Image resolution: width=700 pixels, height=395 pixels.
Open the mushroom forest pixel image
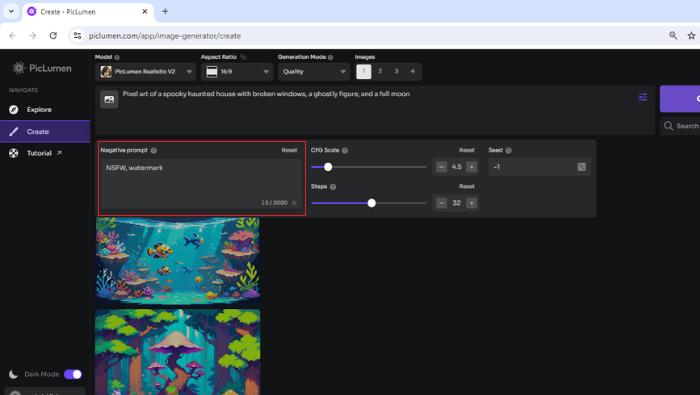point(178,352)
